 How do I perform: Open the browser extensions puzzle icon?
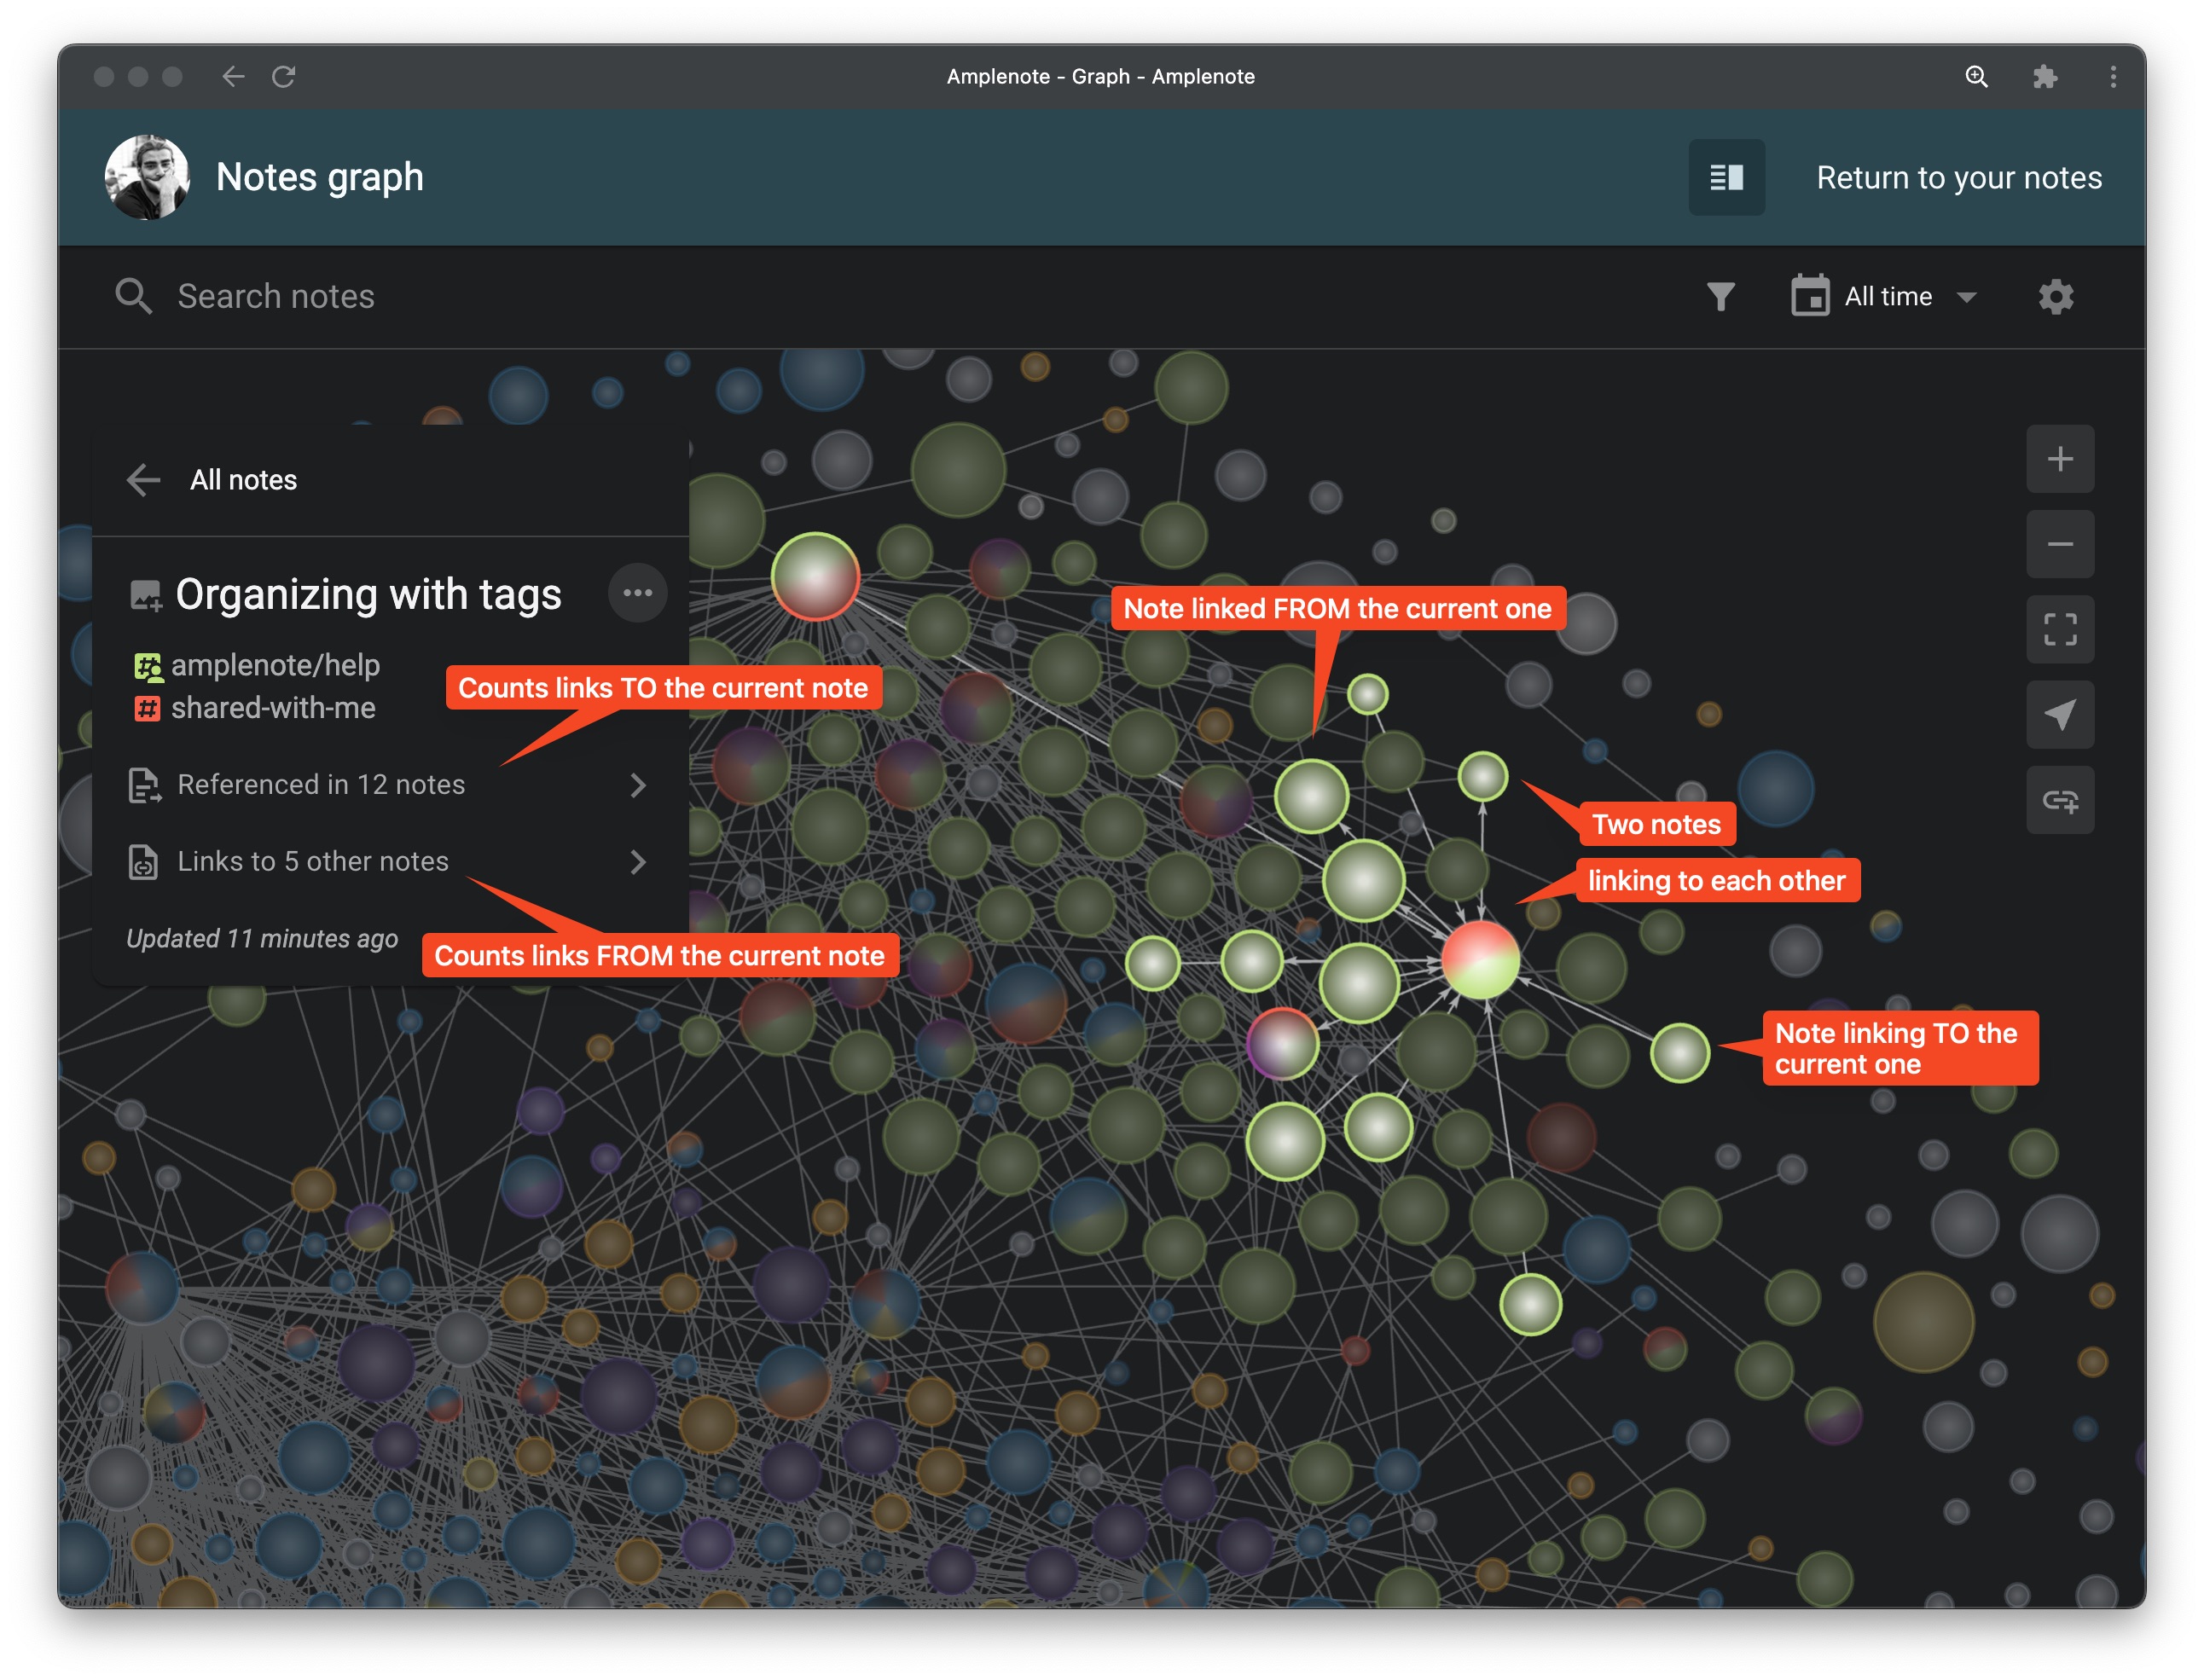(x=2045, y=76)
